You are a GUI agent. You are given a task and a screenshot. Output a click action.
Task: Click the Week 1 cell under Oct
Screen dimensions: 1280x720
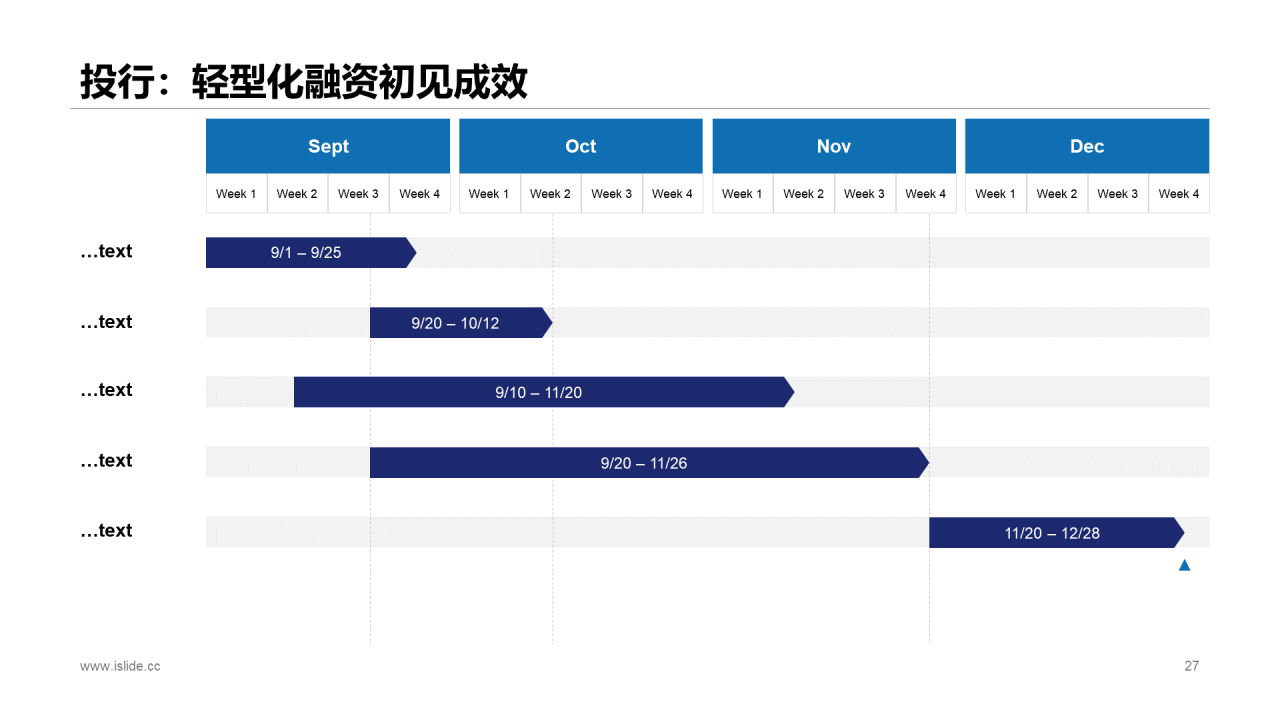(x=489, y=194)
